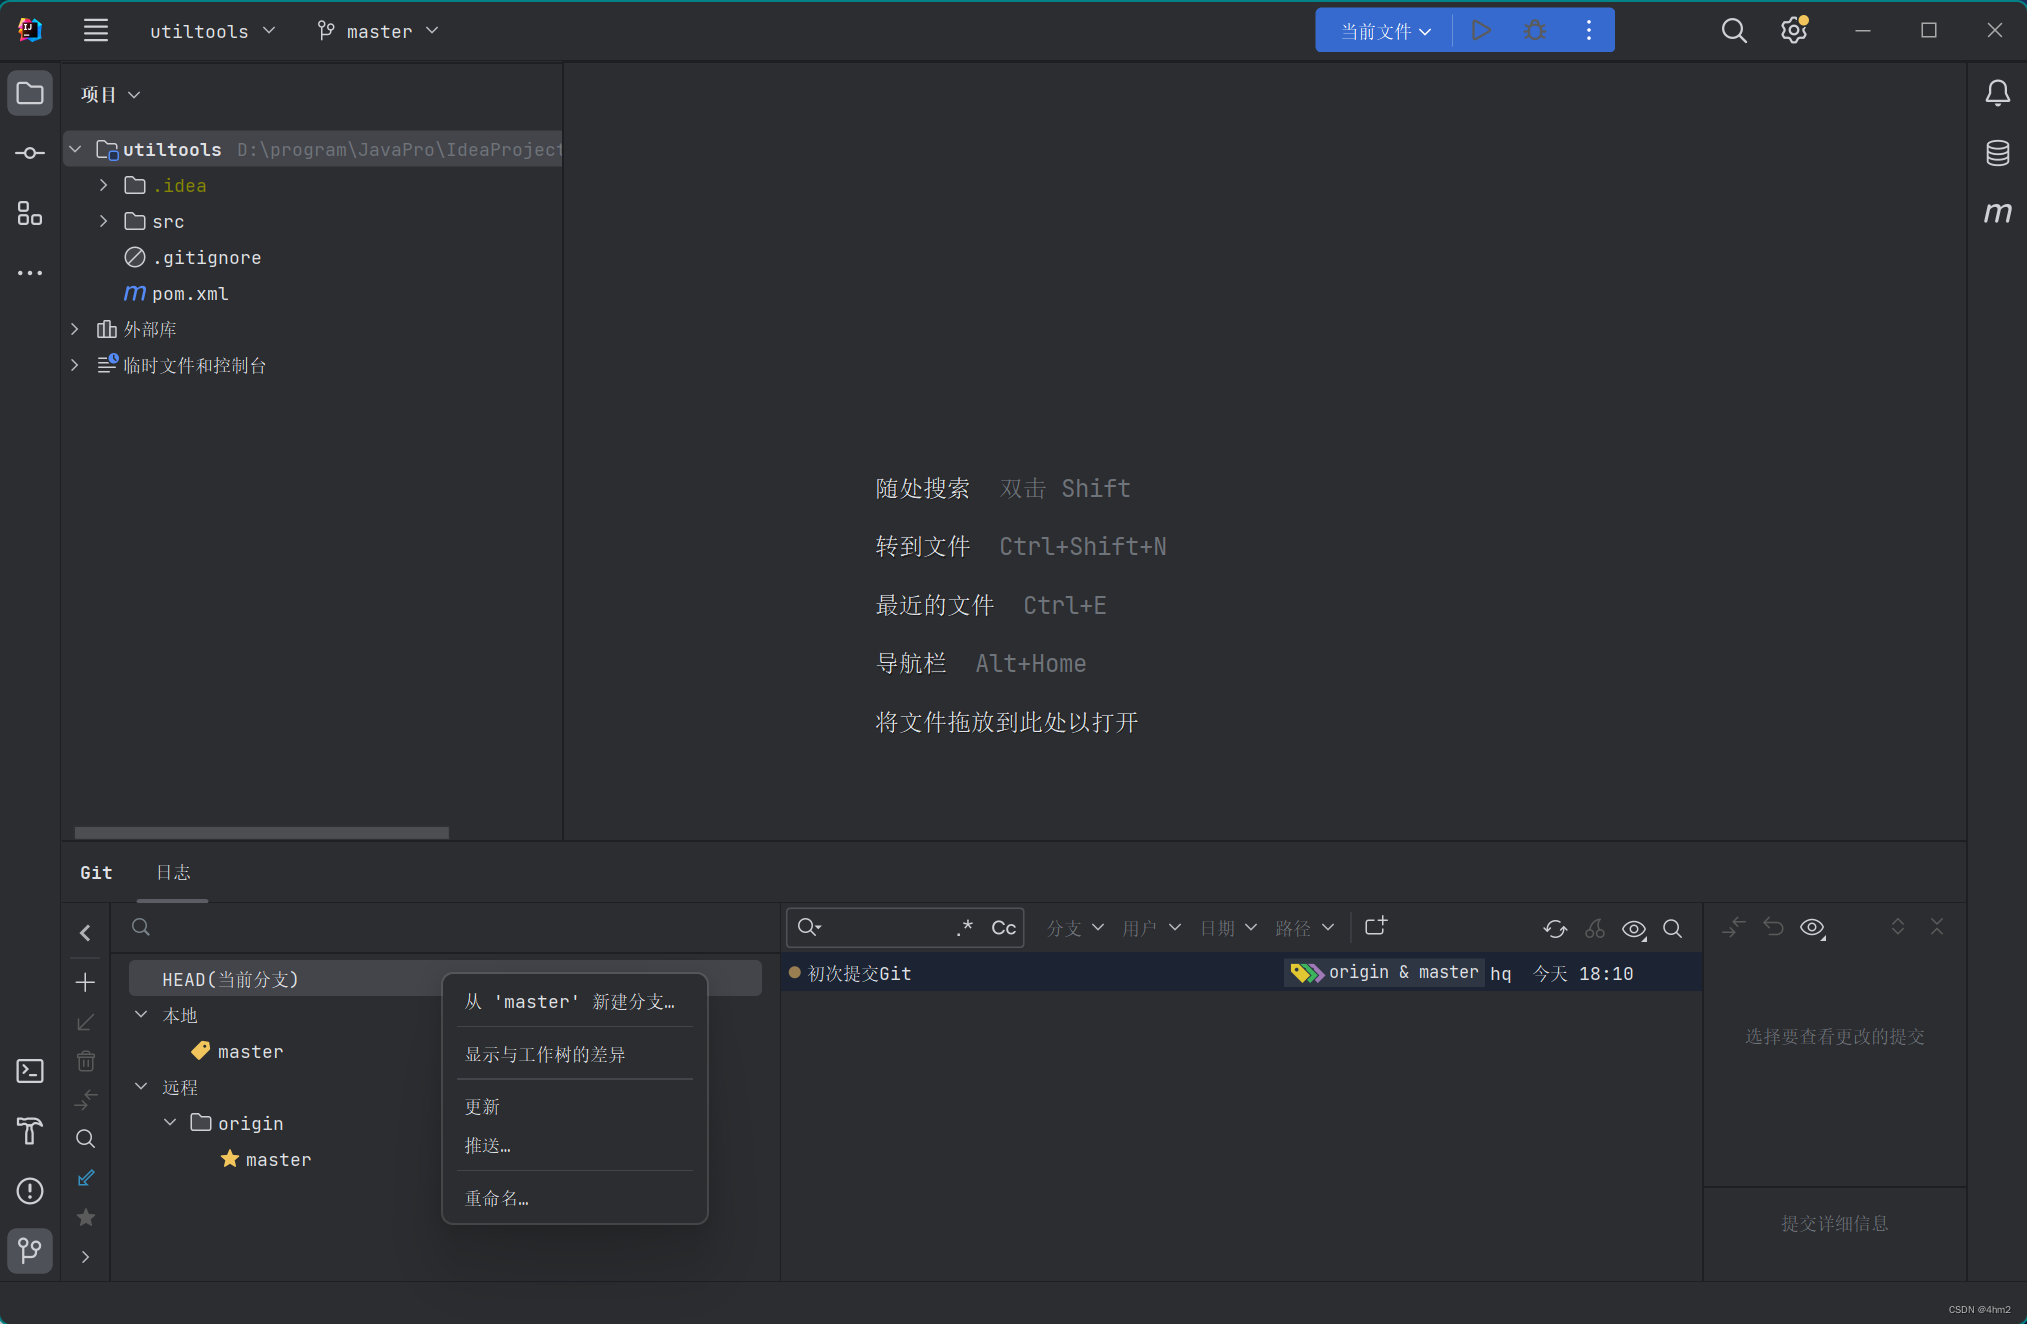
Task: Click project tree horizontal scrollbar
Action: click(x=261, y=832)
